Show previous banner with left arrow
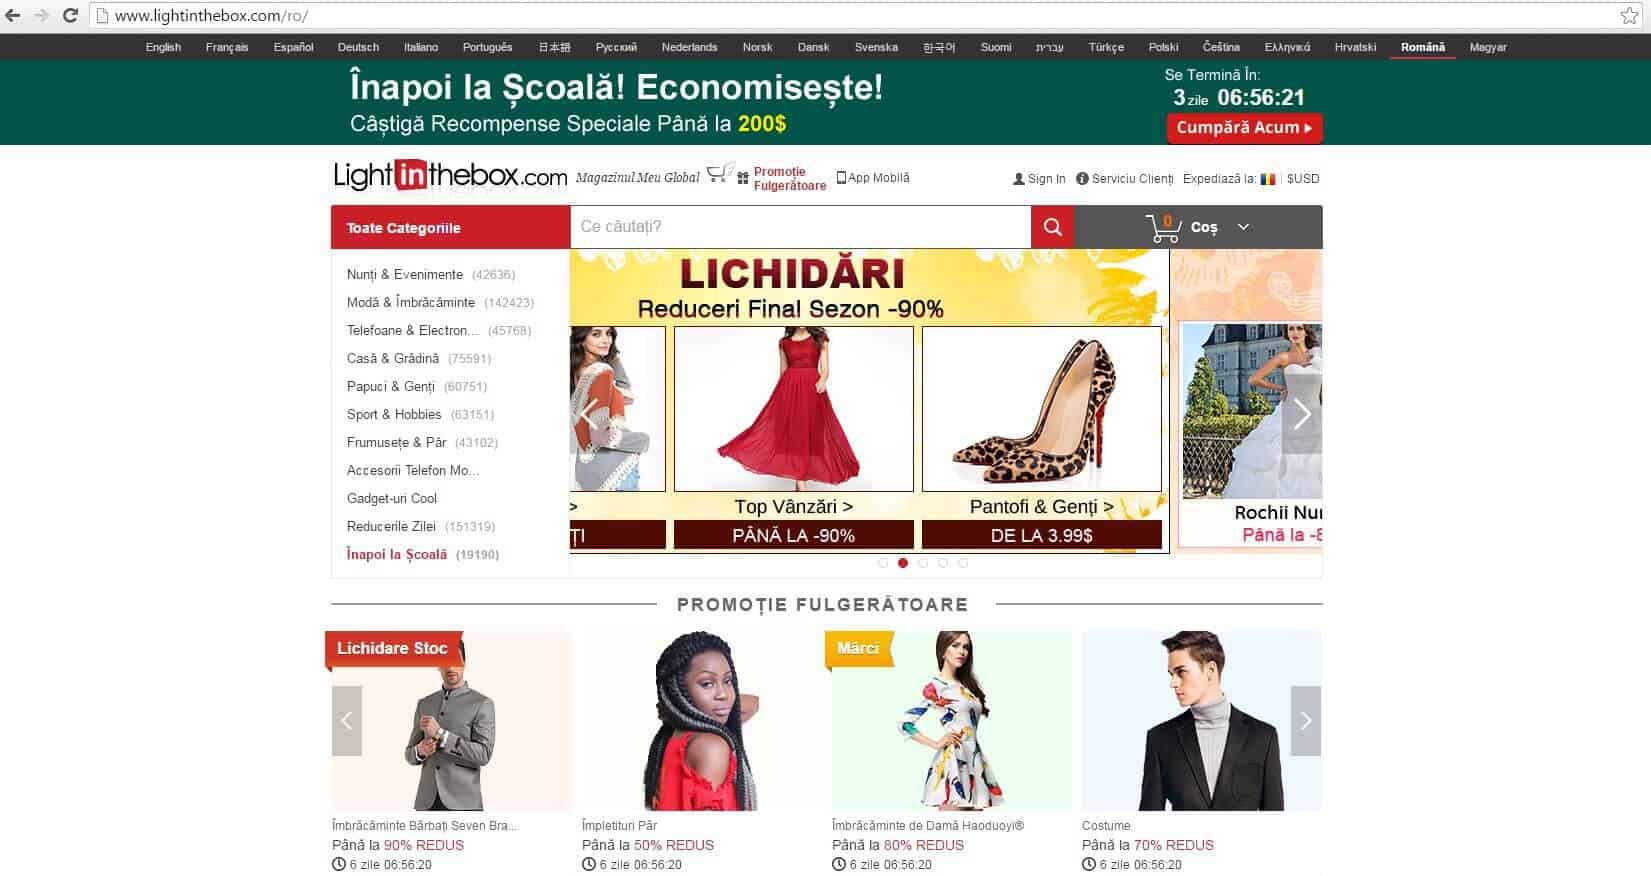 pyautogui.click(x=590, y=414)
